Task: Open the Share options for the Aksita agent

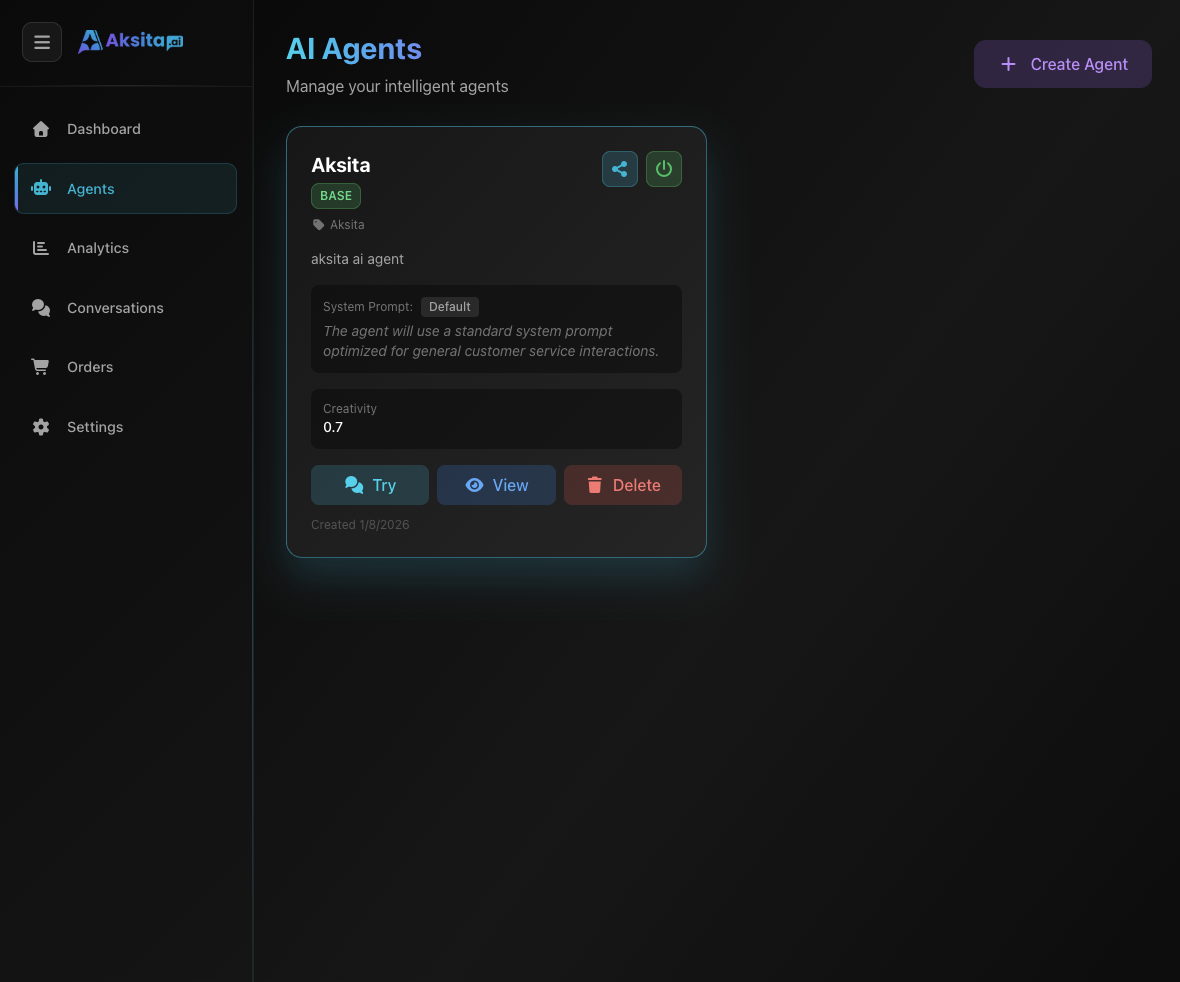Action: click(x=619, y=168)
